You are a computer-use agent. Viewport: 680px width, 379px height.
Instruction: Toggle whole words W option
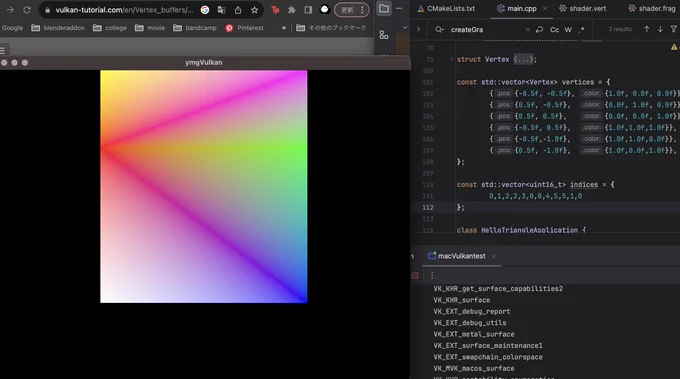(568, 29)
